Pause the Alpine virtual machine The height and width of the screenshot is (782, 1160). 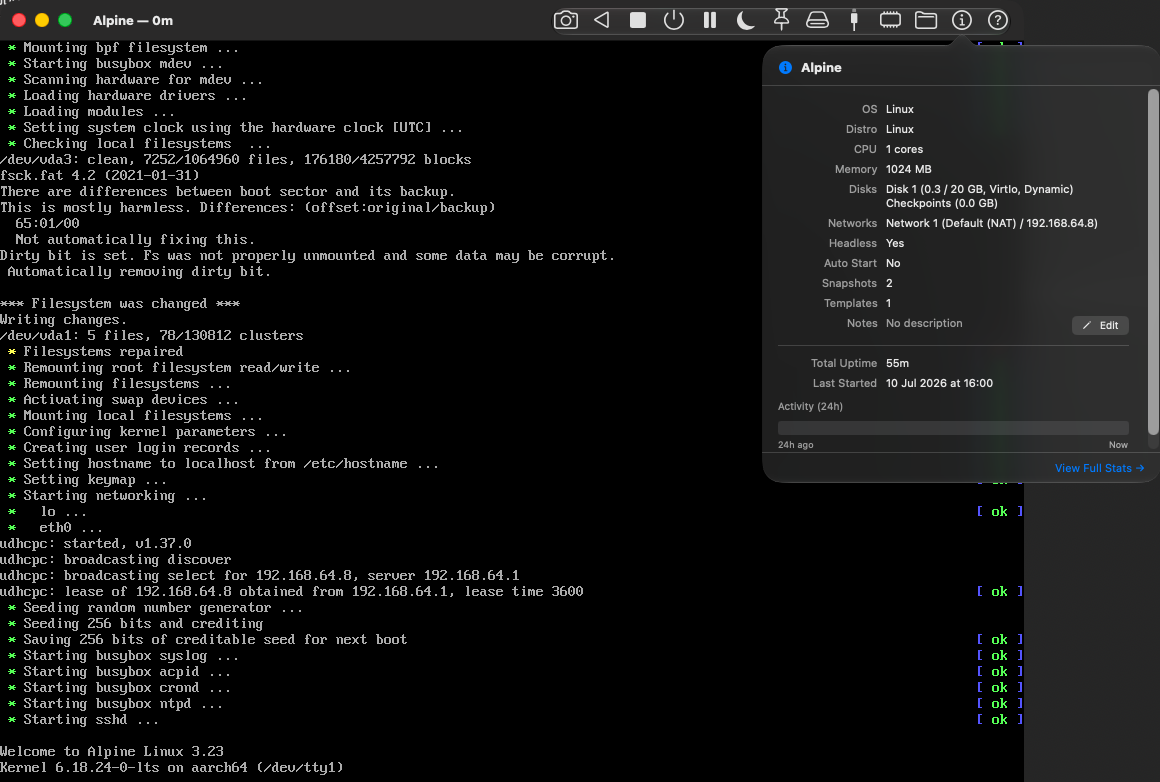click(709, 20)
